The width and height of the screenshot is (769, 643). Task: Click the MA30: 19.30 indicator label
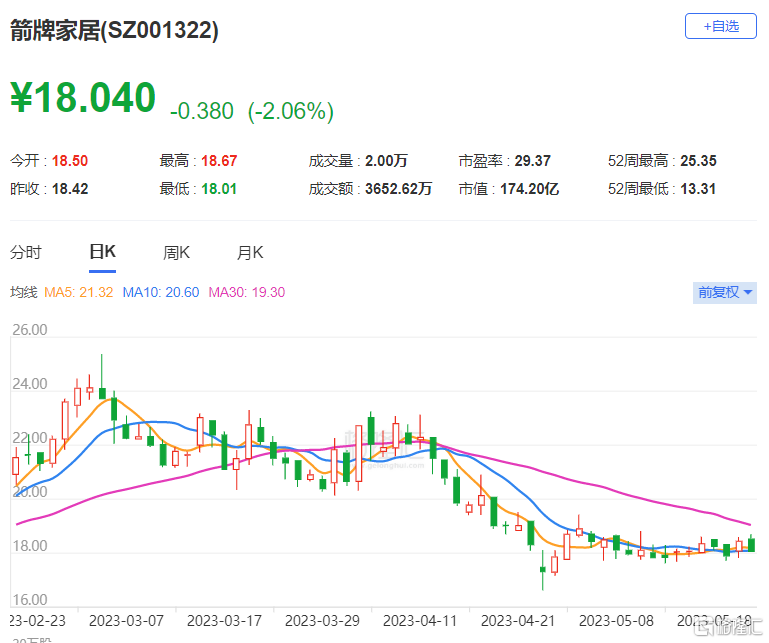point(247,292)
